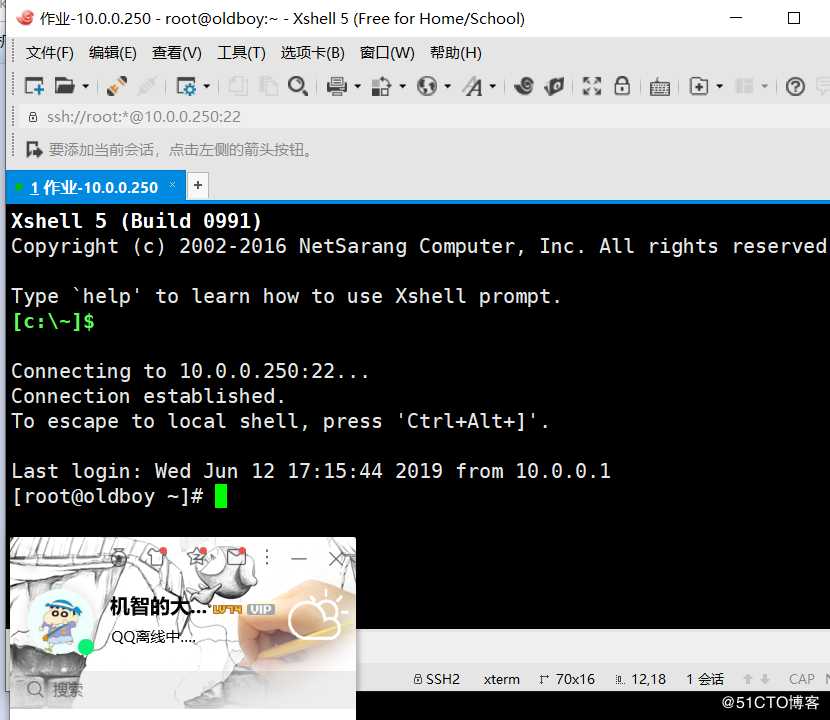830x720 pixels.
Task: Click the color scheme toolbar icon
Action: pyautogui.click(x=381, y=86)
